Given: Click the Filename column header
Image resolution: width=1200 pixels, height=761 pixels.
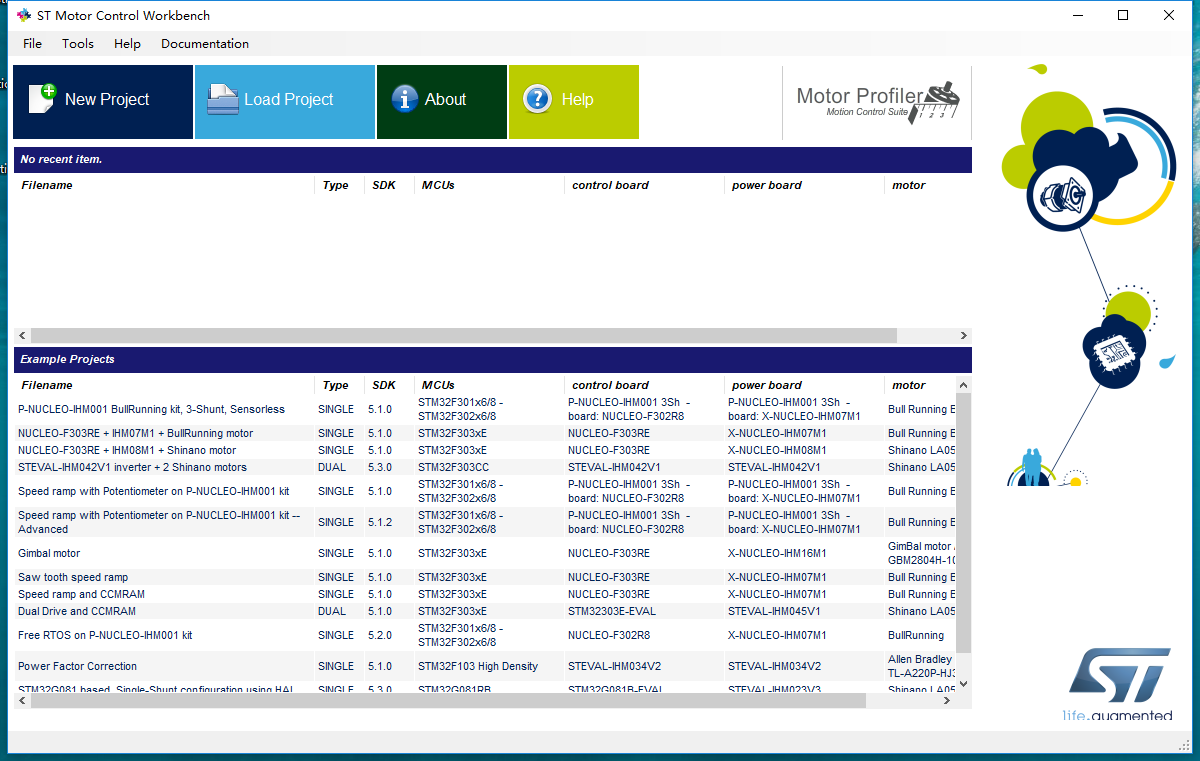Looking at the screenshot, I should [46, 385].
